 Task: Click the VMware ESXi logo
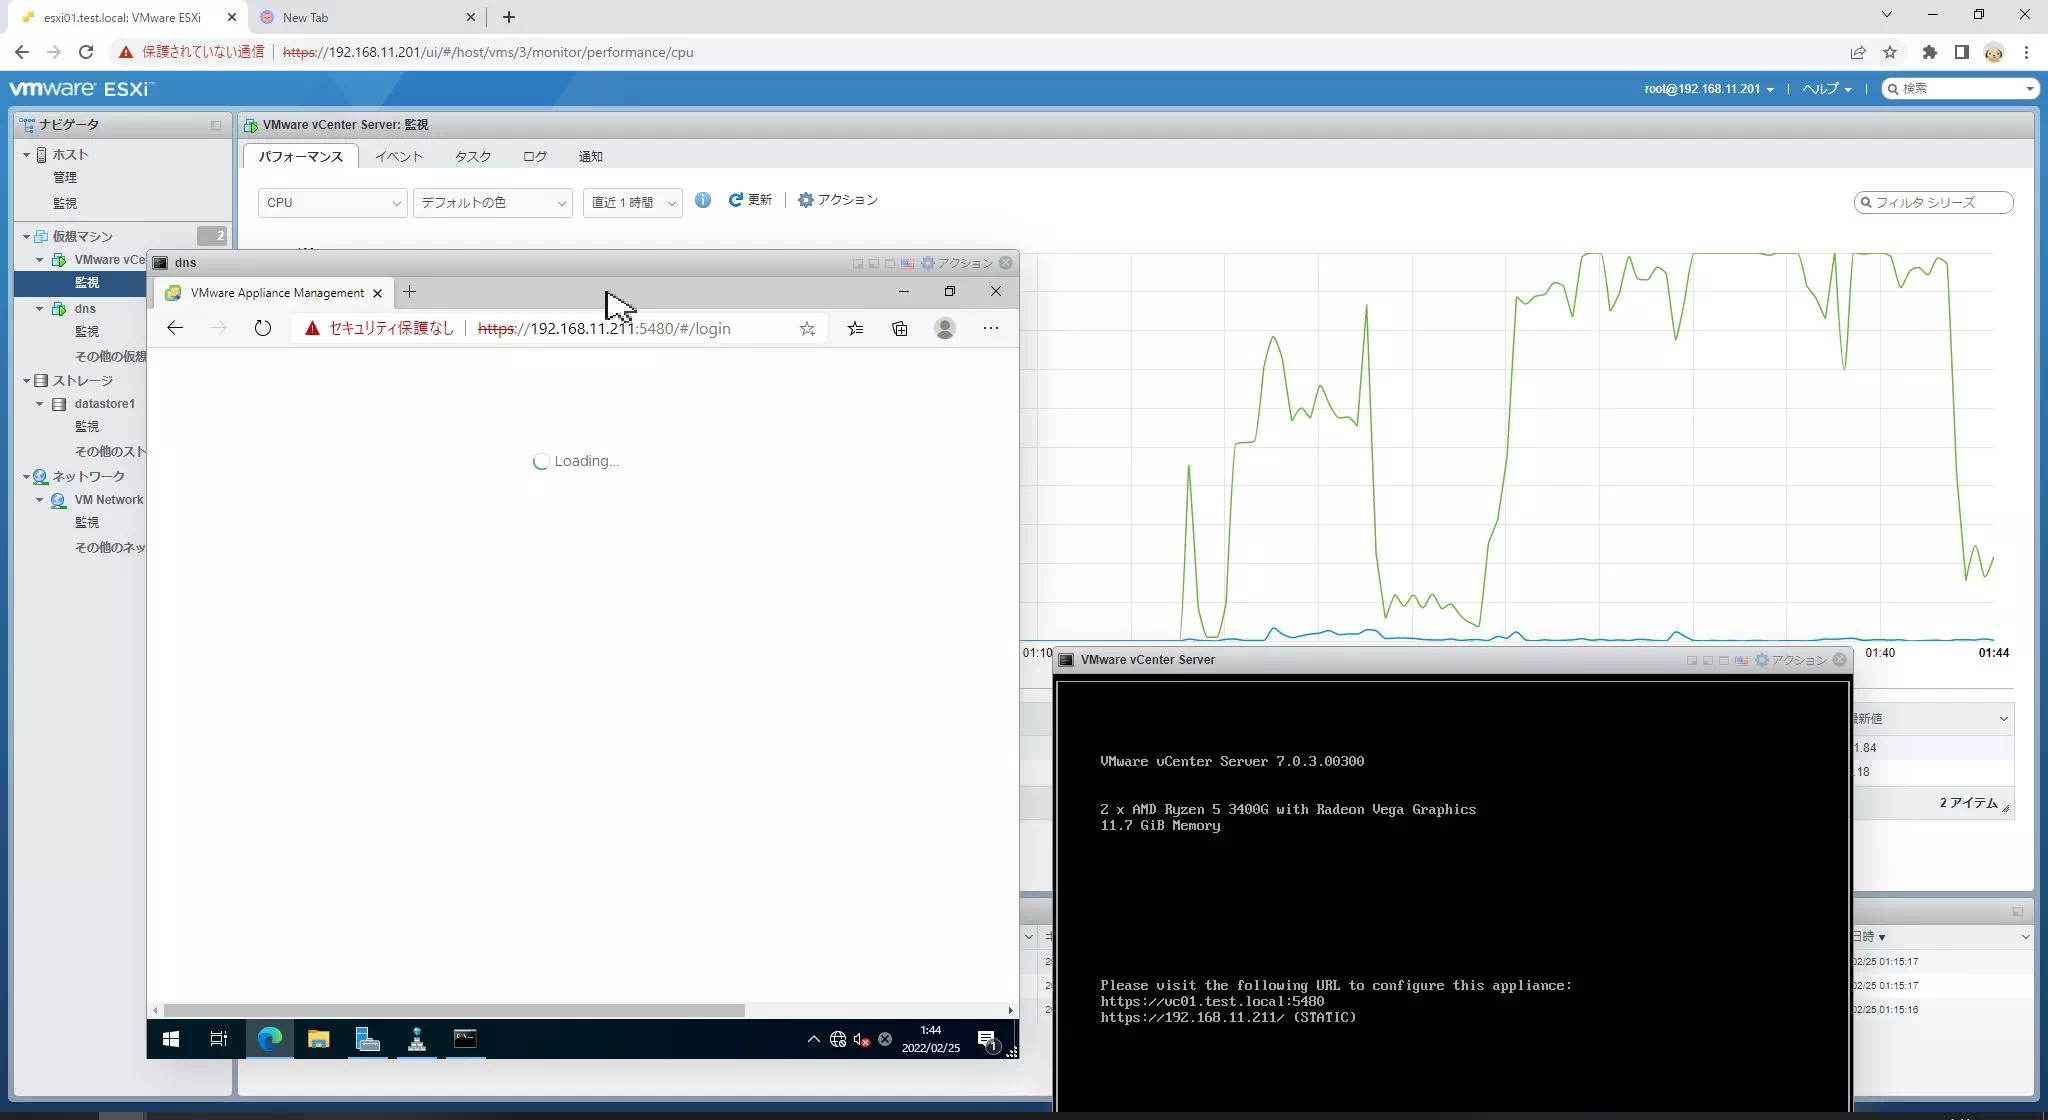pos(82,89)
